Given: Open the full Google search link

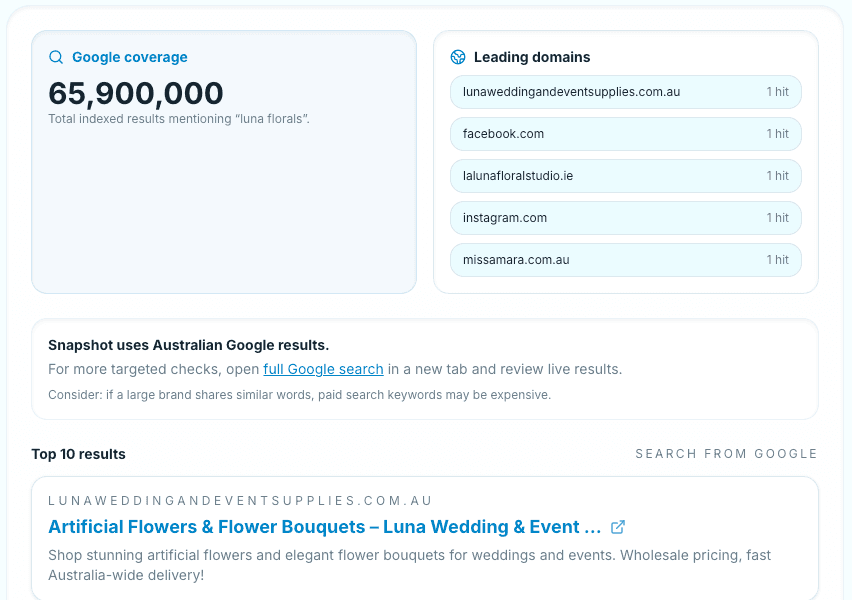Looking at the screenshot, I should coord(323,369).
